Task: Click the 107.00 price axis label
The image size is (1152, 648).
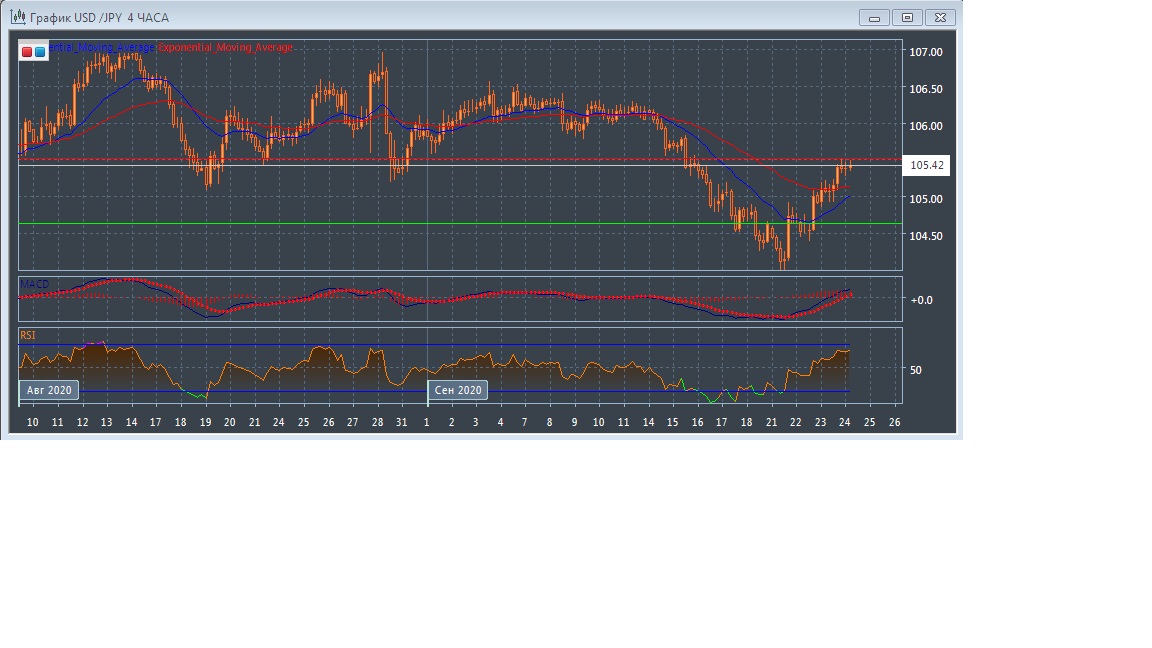Action: tap(926, 52)
